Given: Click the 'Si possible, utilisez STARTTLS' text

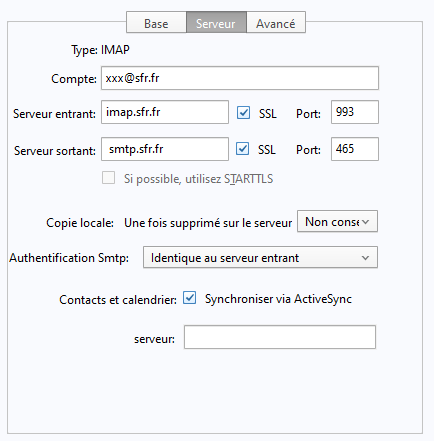Looking at the screenshot, I should point(199,179).
